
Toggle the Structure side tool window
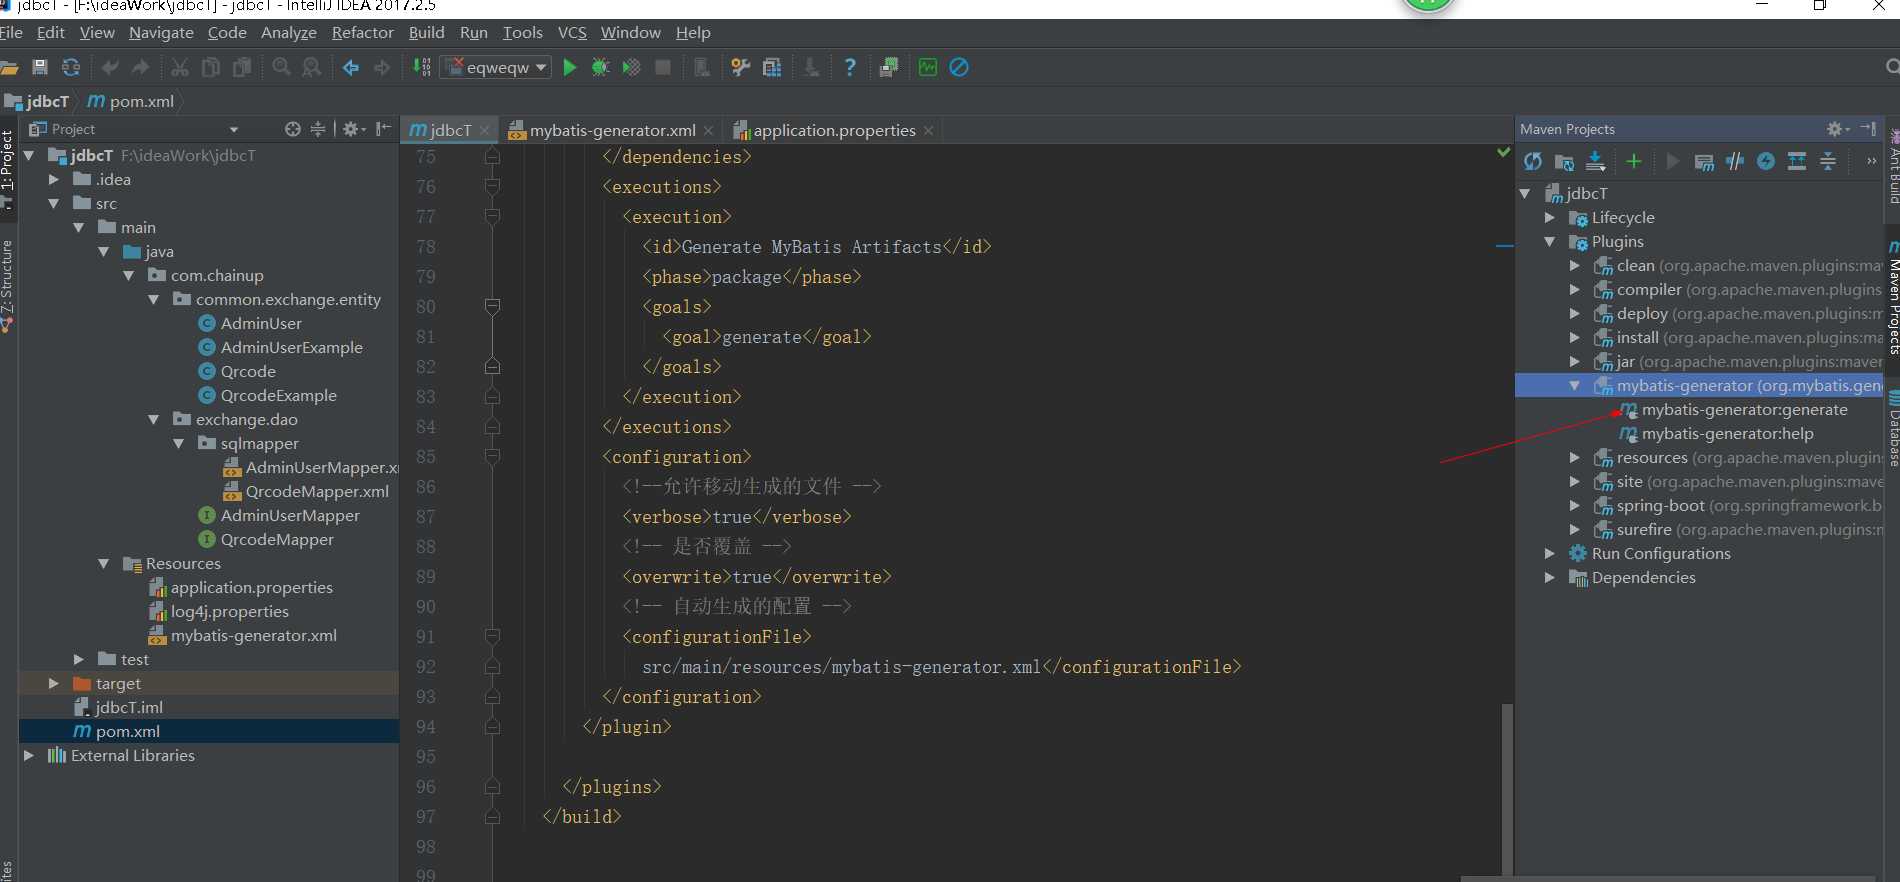[8, 285]
